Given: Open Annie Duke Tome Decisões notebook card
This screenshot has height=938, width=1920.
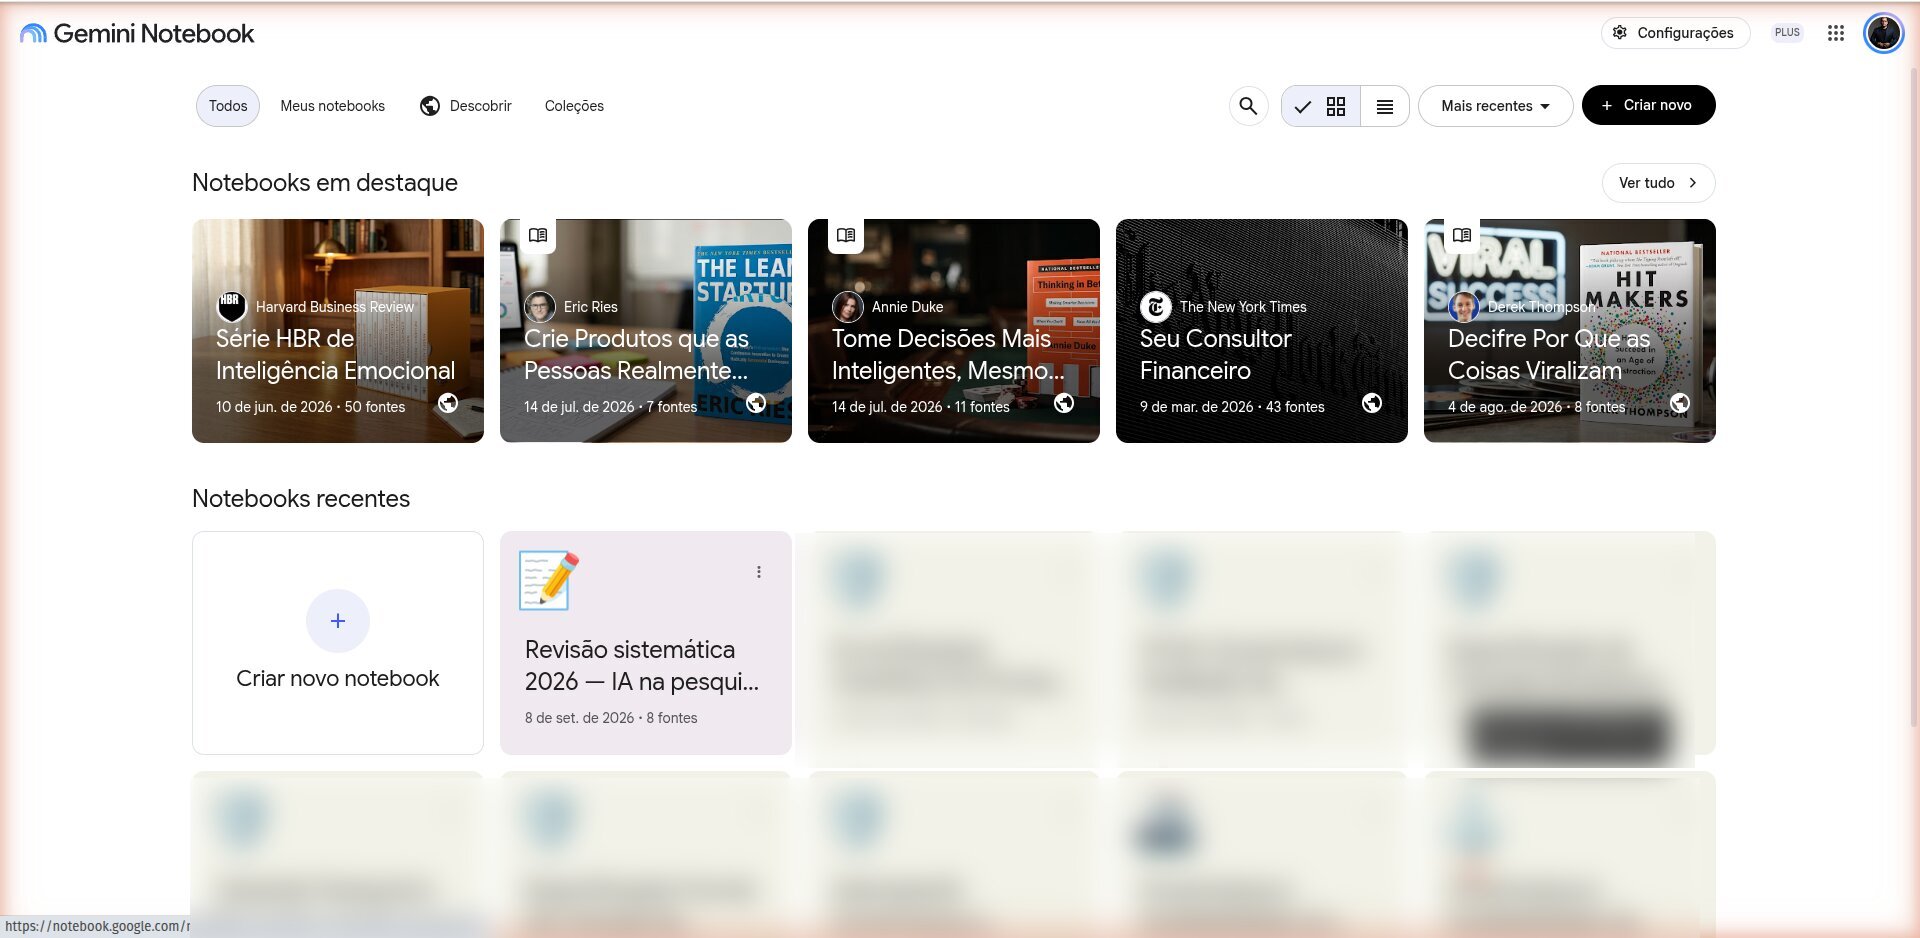Looking at the screenshot, I should (954, 331).
